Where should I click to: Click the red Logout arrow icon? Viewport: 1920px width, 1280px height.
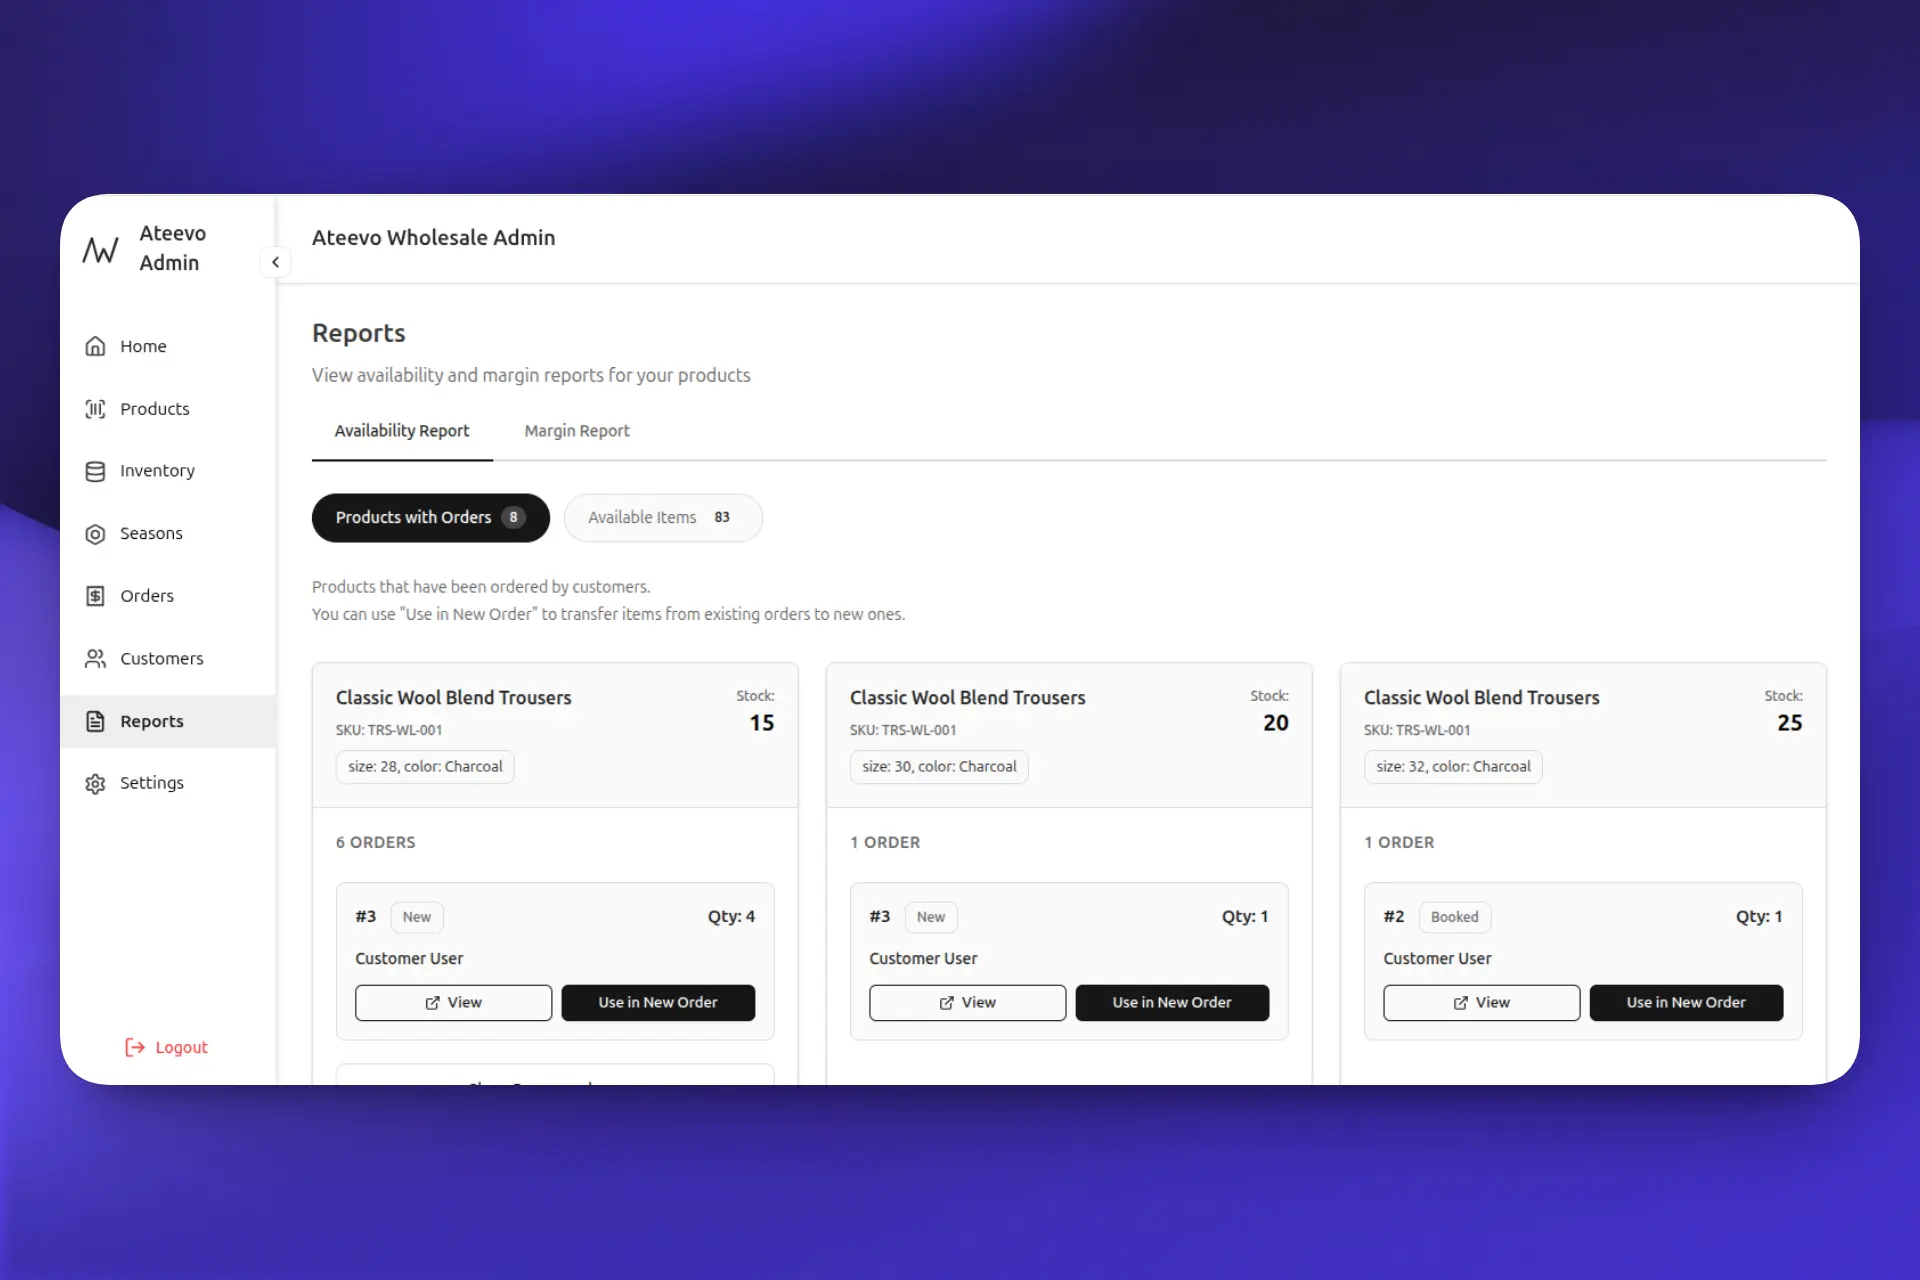pyautogui.click(x=135, y=1047)
